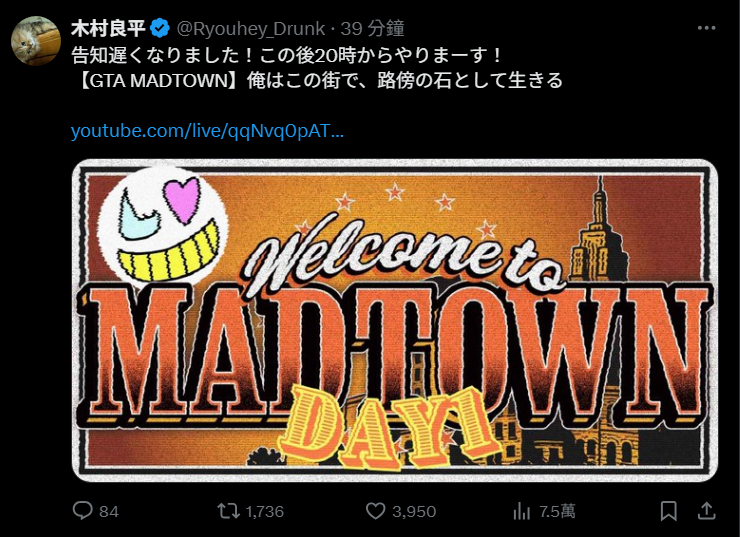Click the 3,950 likes count
This screenshot has height=537, width=740.
pos(414,512)
